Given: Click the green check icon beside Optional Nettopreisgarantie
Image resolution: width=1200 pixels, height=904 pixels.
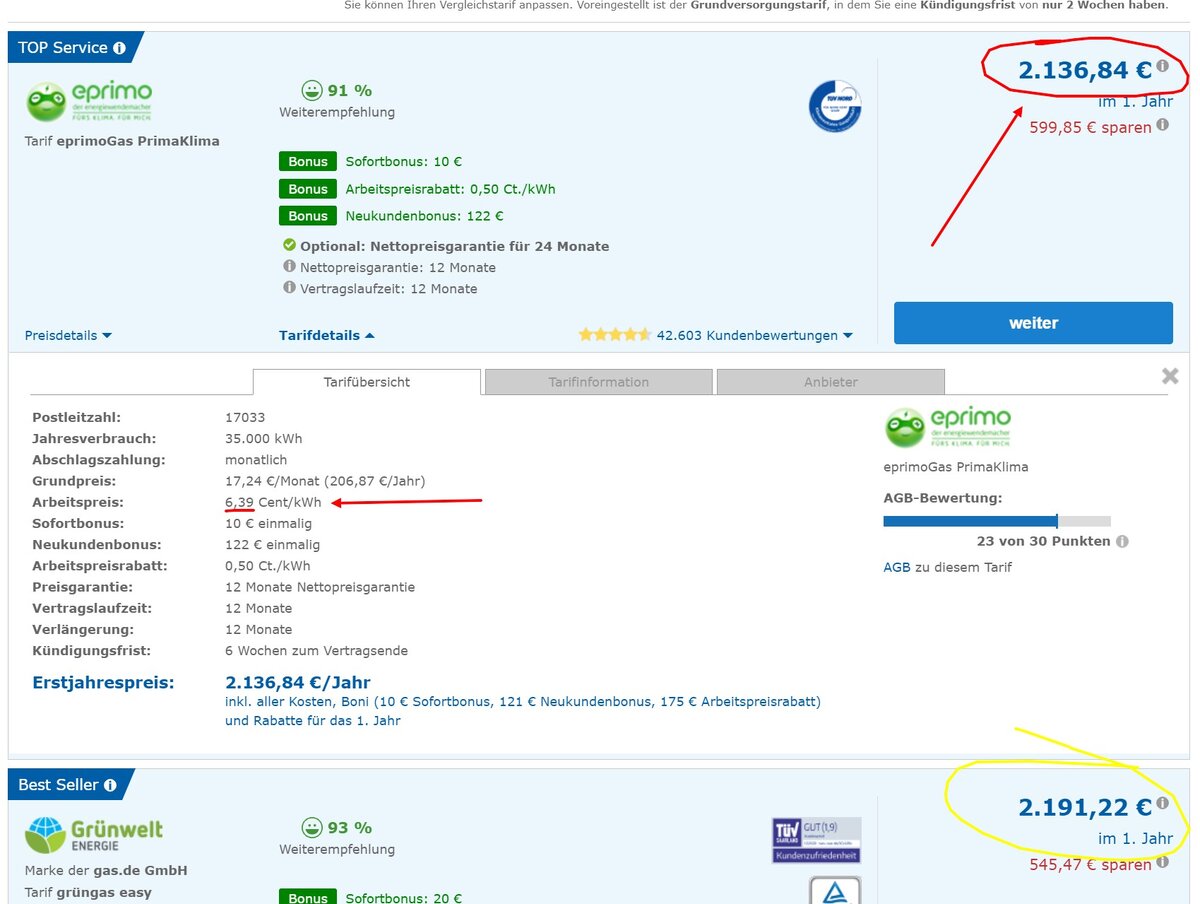Looking at the screenshot, I should 290,245.
